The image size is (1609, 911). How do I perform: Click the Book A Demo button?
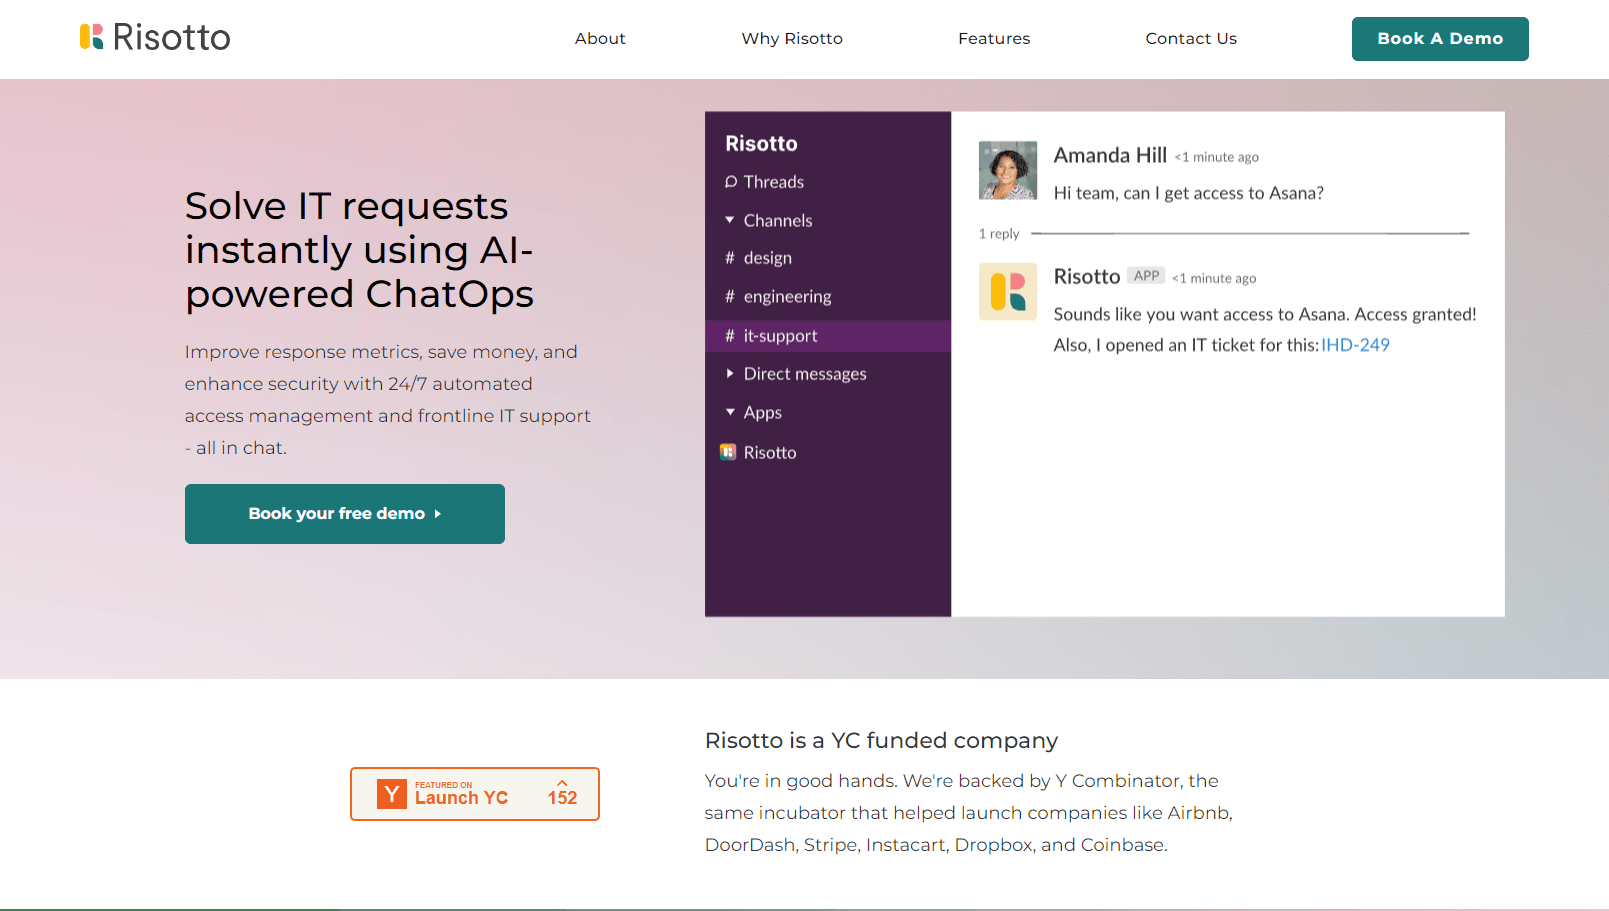pos(1440,39)
